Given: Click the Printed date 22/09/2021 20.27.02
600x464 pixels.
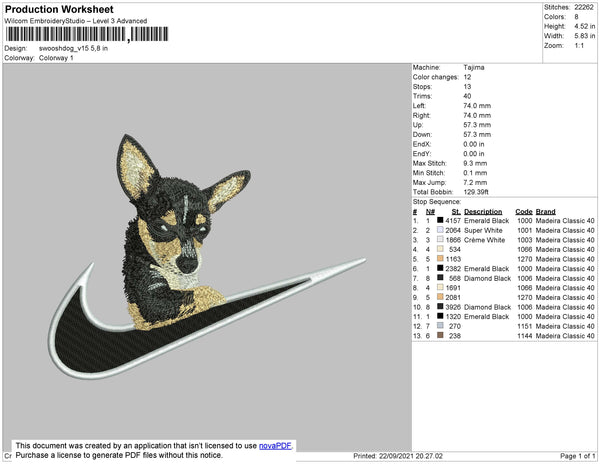Looking at the screenshot, I should click(x=411, y=456).
